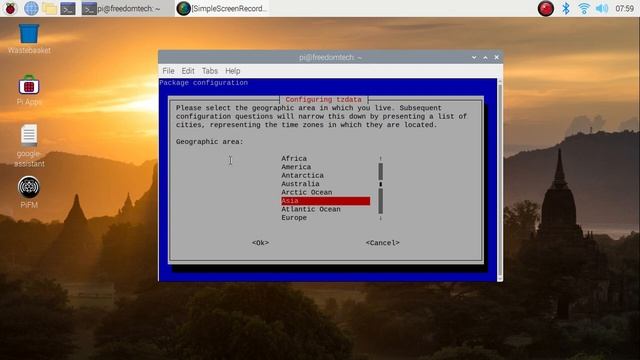The height and width of the screenshot is (360, 640).
Task: Open the Wi-Fi network menu
Action: coord(584,8)
